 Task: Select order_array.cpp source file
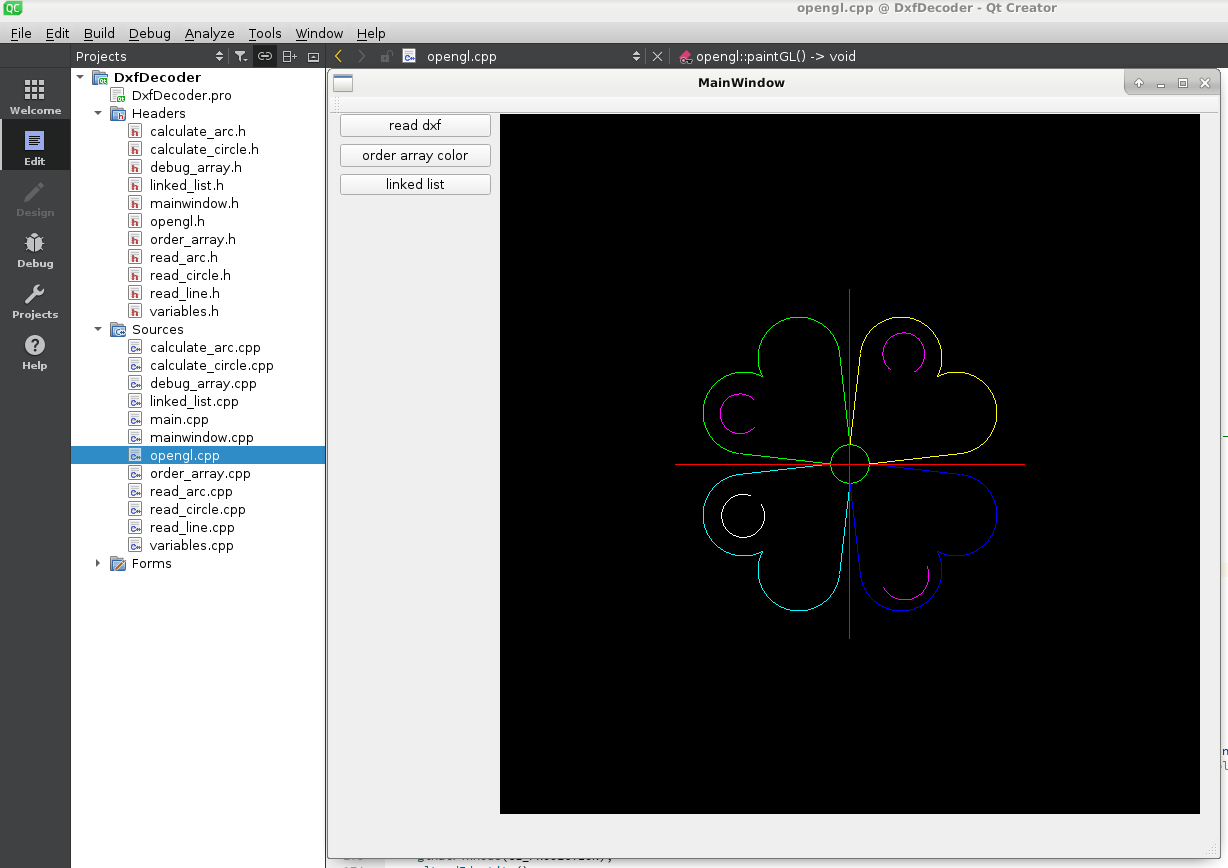click(x=200, y=473)
